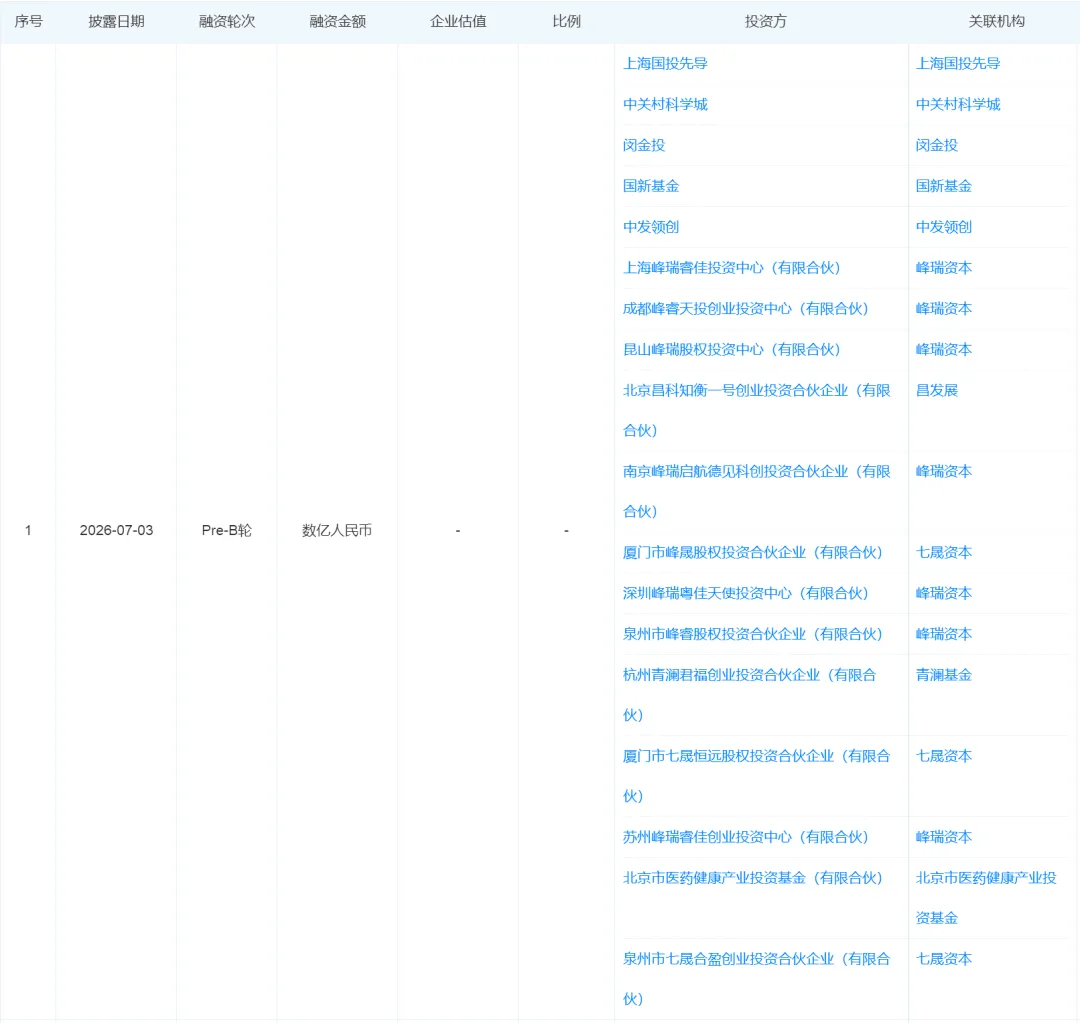Open 峰瑞资本 beside 成都峰睿天投创业投资中心
Image resolution: width=1080 pixels, height=1023 pixels.
944,309
